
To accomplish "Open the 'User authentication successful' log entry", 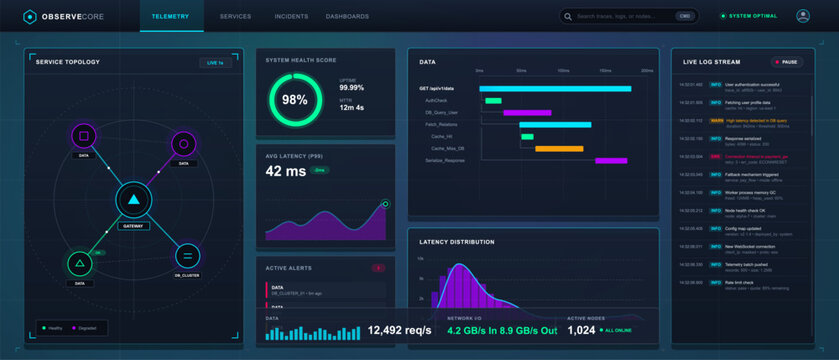I will coord(743,87).
